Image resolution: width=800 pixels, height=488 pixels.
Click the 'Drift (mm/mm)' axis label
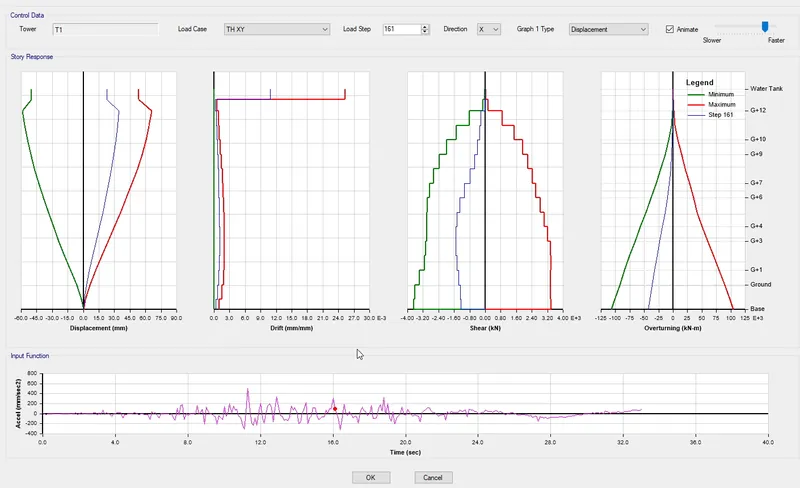[291, 328]
